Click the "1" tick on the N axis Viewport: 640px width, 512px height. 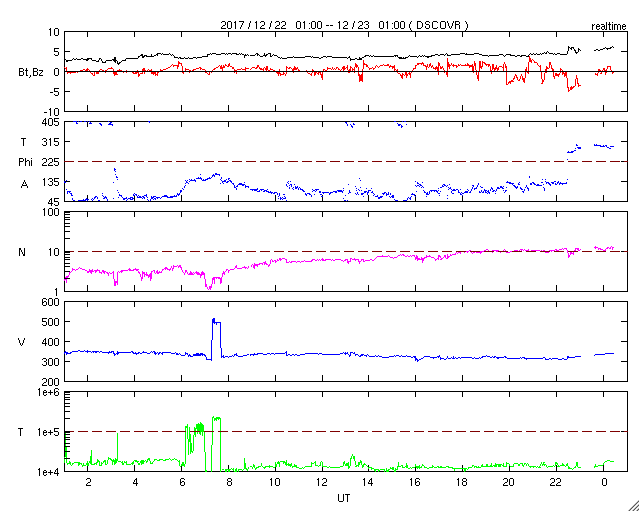58,292
